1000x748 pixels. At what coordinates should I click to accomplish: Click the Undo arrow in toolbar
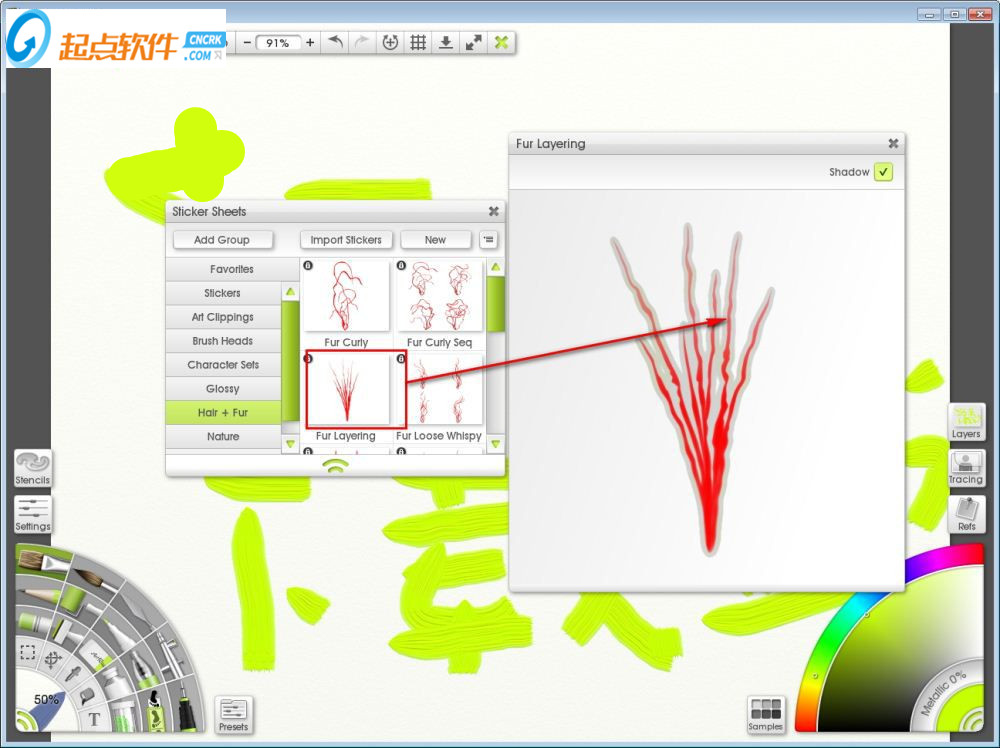click(336, 42)
